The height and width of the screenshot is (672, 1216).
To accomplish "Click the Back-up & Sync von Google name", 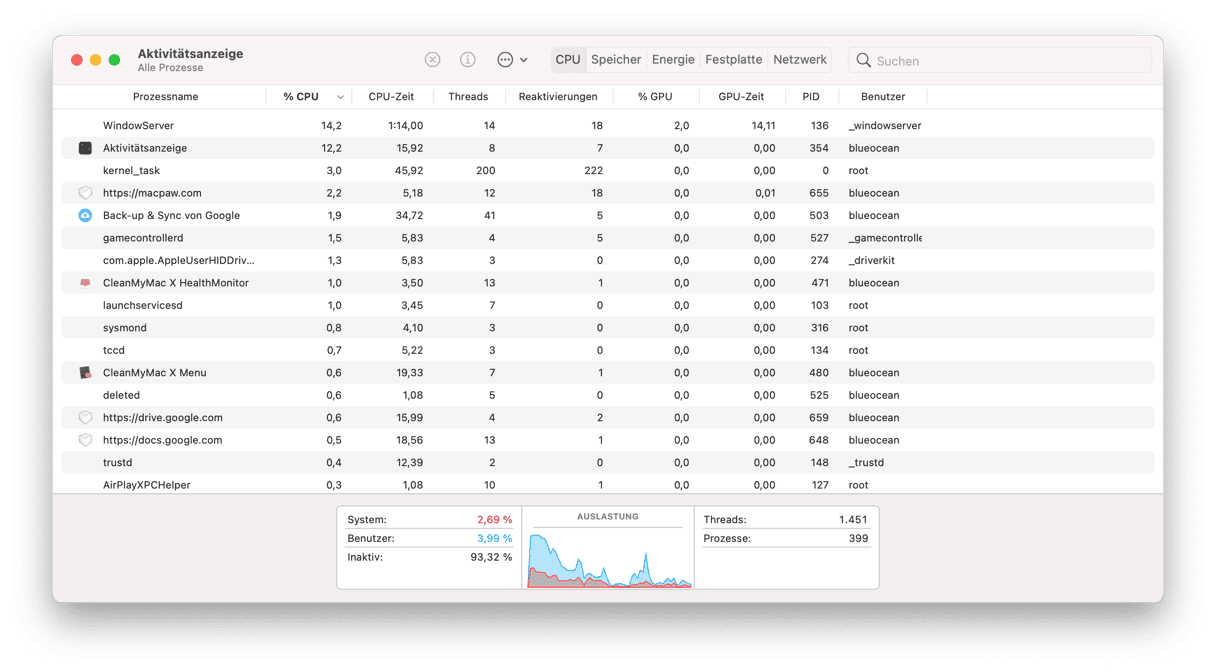I will pyautogui.click(x=171, y=215).
